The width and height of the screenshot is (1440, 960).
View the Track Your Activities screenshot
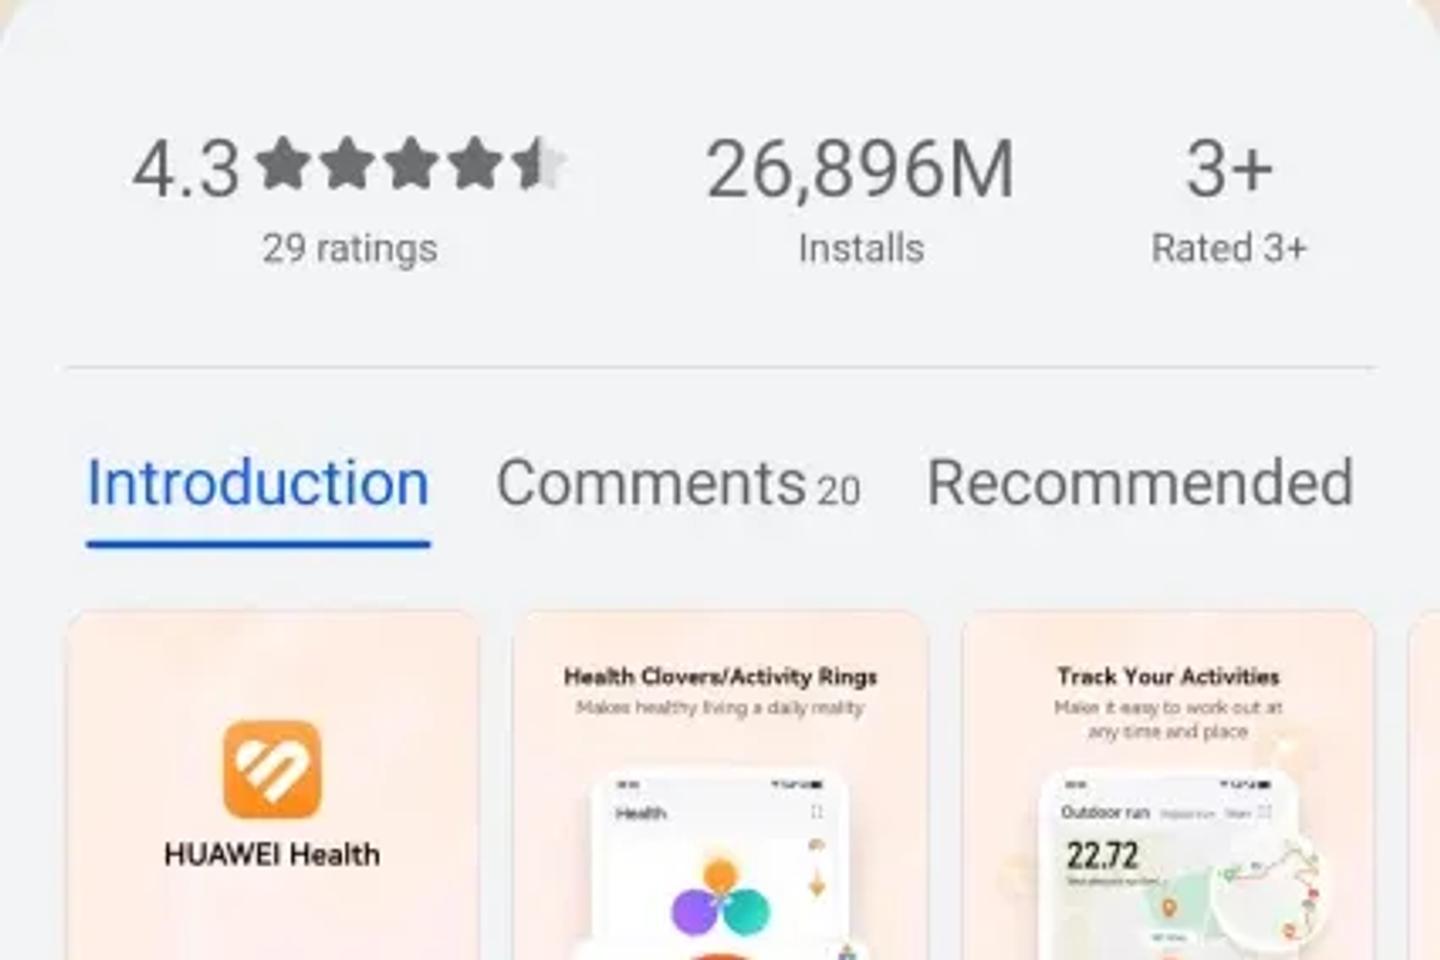(x=1167, y=786)
